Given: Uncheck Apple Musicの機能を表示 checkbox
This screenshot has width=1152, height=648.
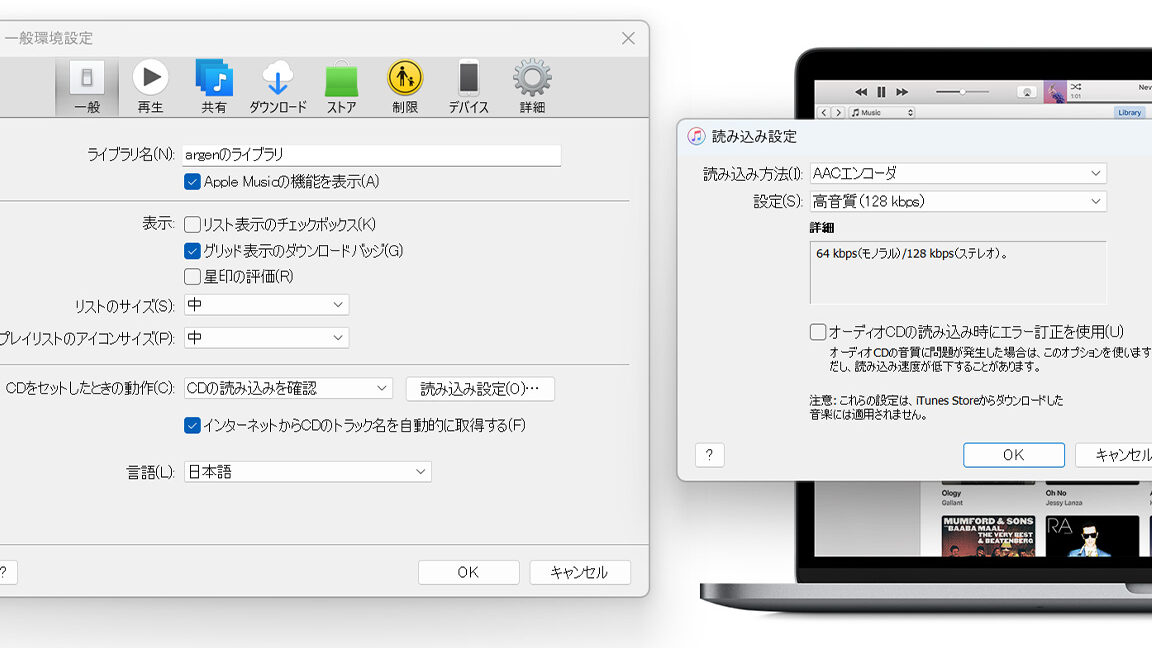Looking at the screenshot, I should coord(192,181).
